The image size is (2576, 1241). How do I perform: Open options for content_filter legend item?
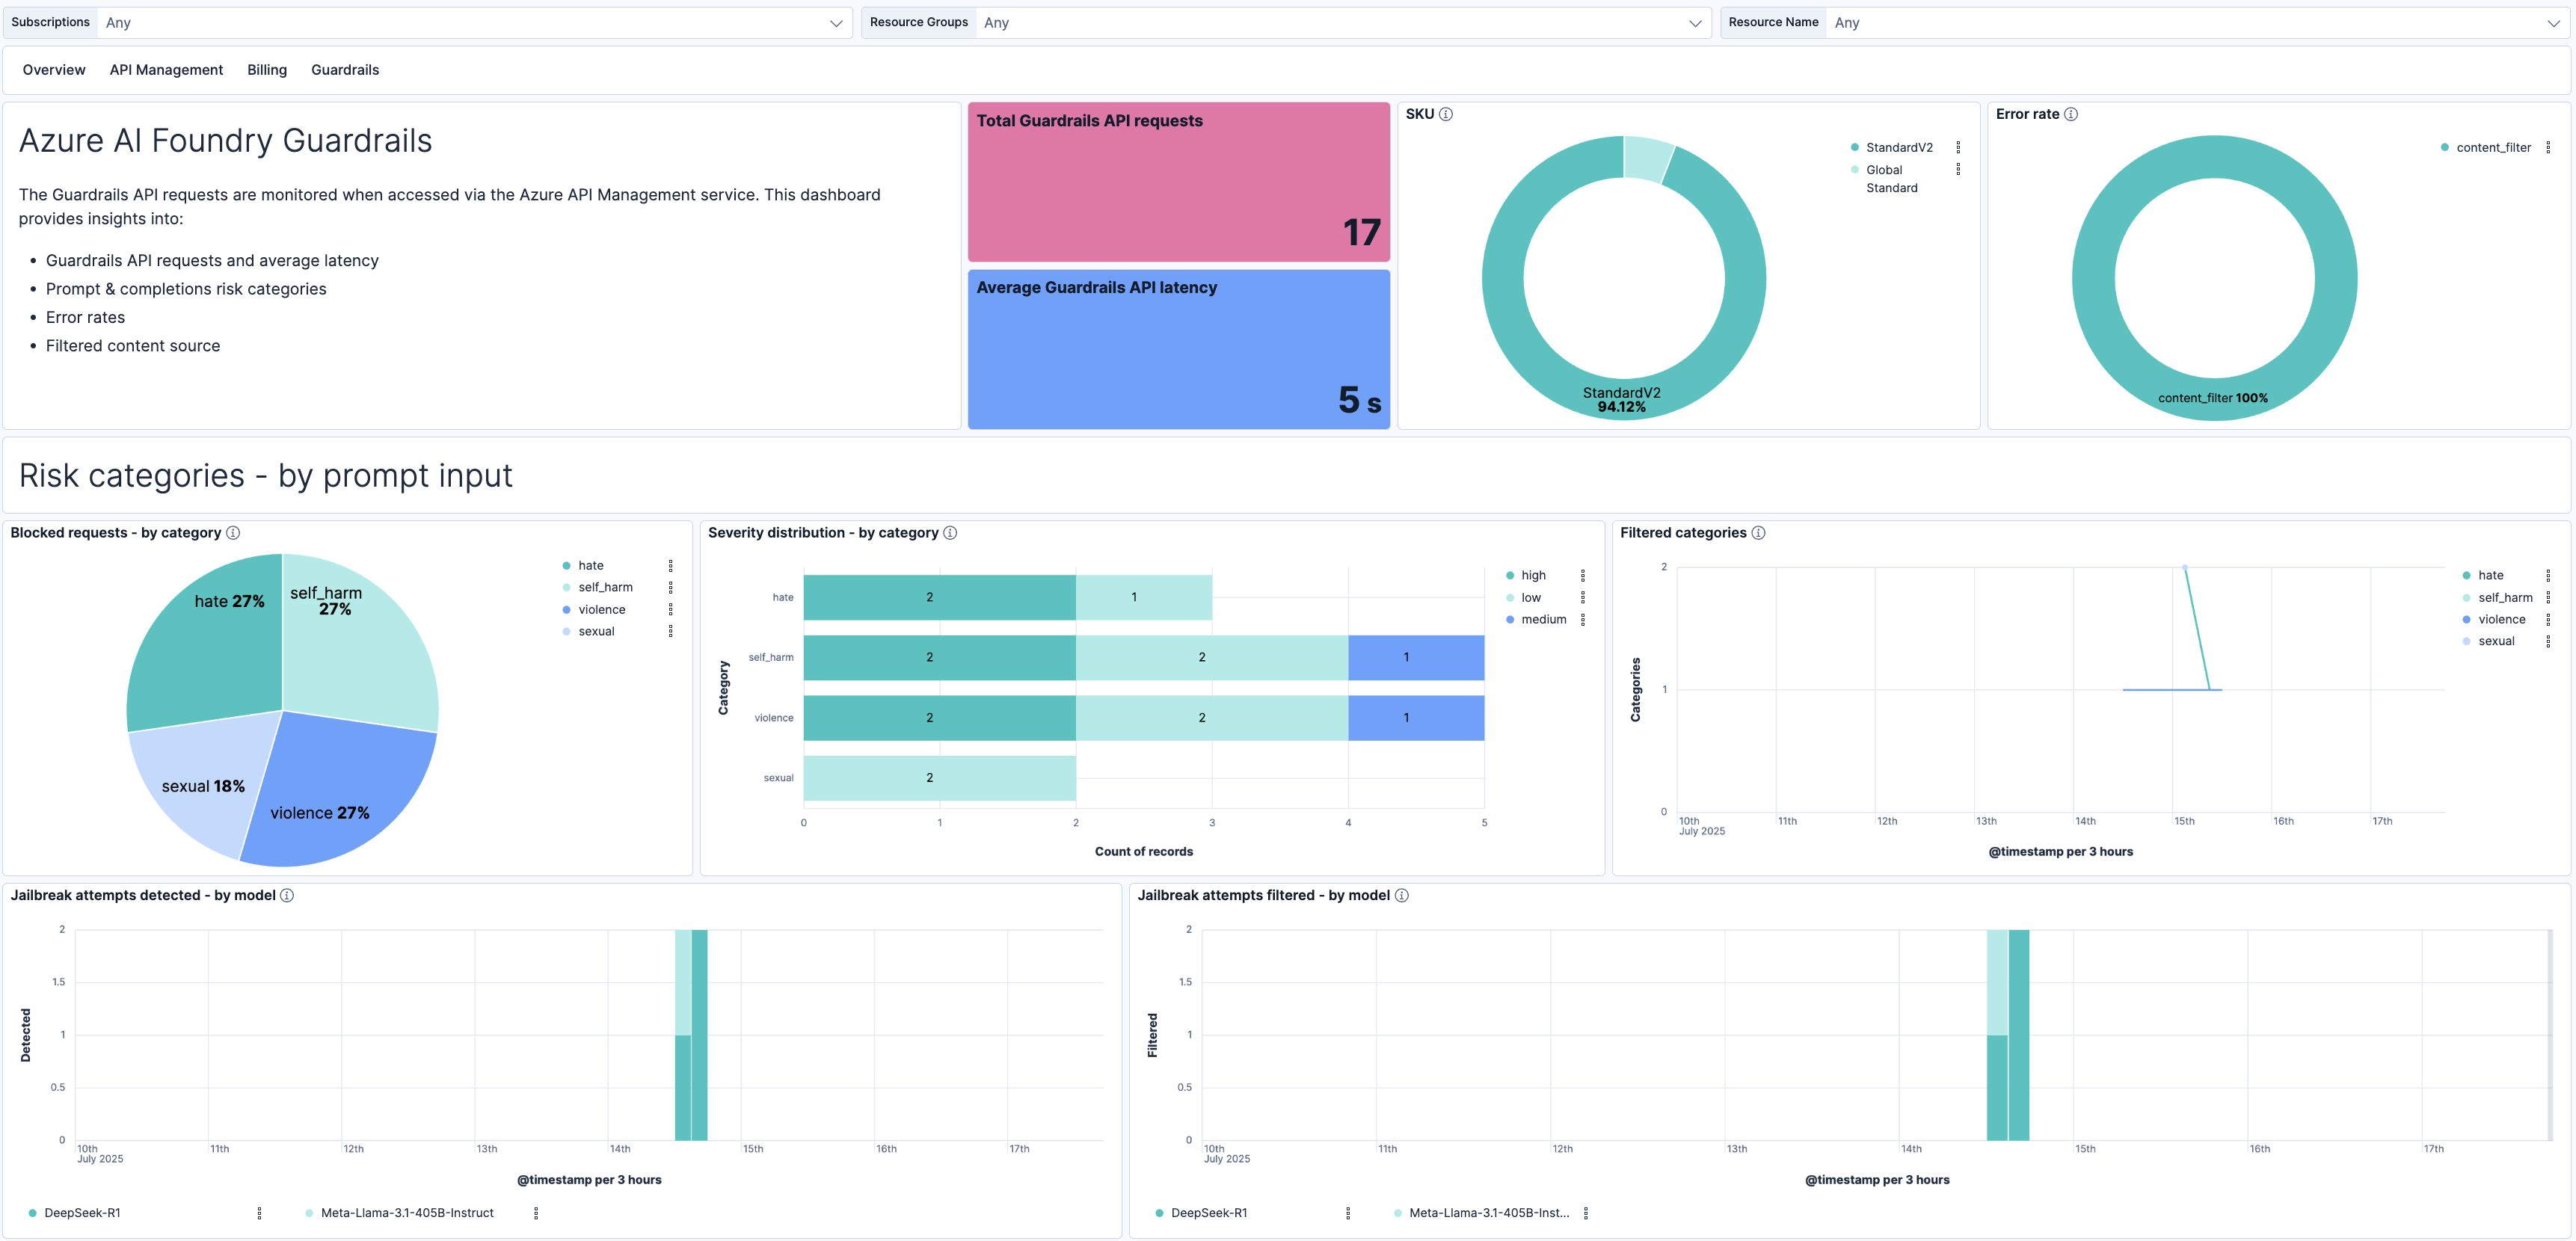tap(2548, 147)
